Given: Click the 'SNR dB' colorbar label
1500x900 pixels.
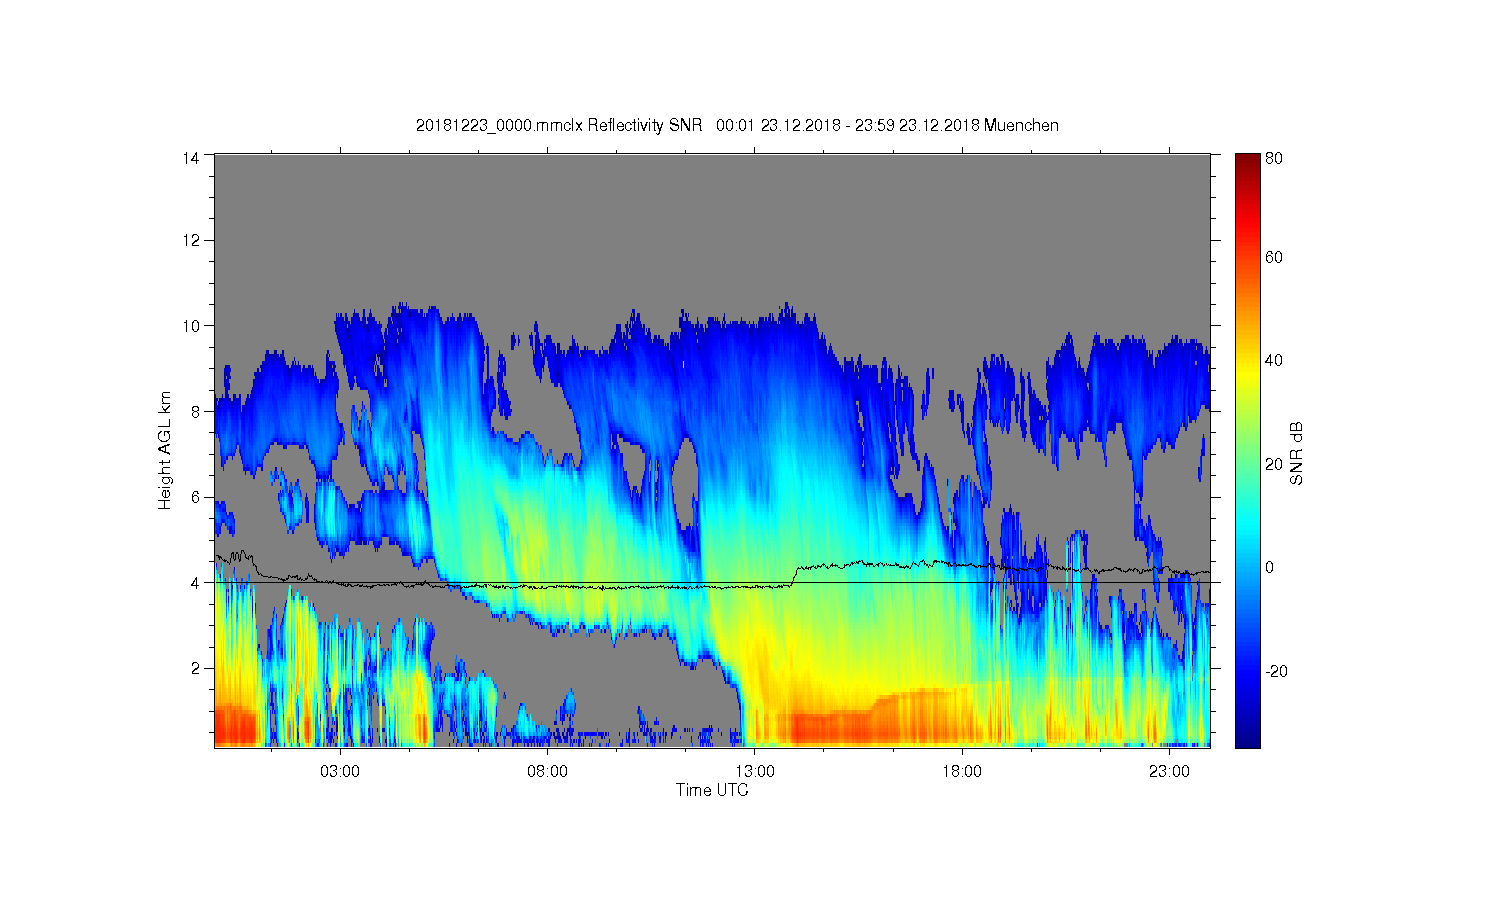Looking at the screenshot, I should click(x=1297, y=454).
